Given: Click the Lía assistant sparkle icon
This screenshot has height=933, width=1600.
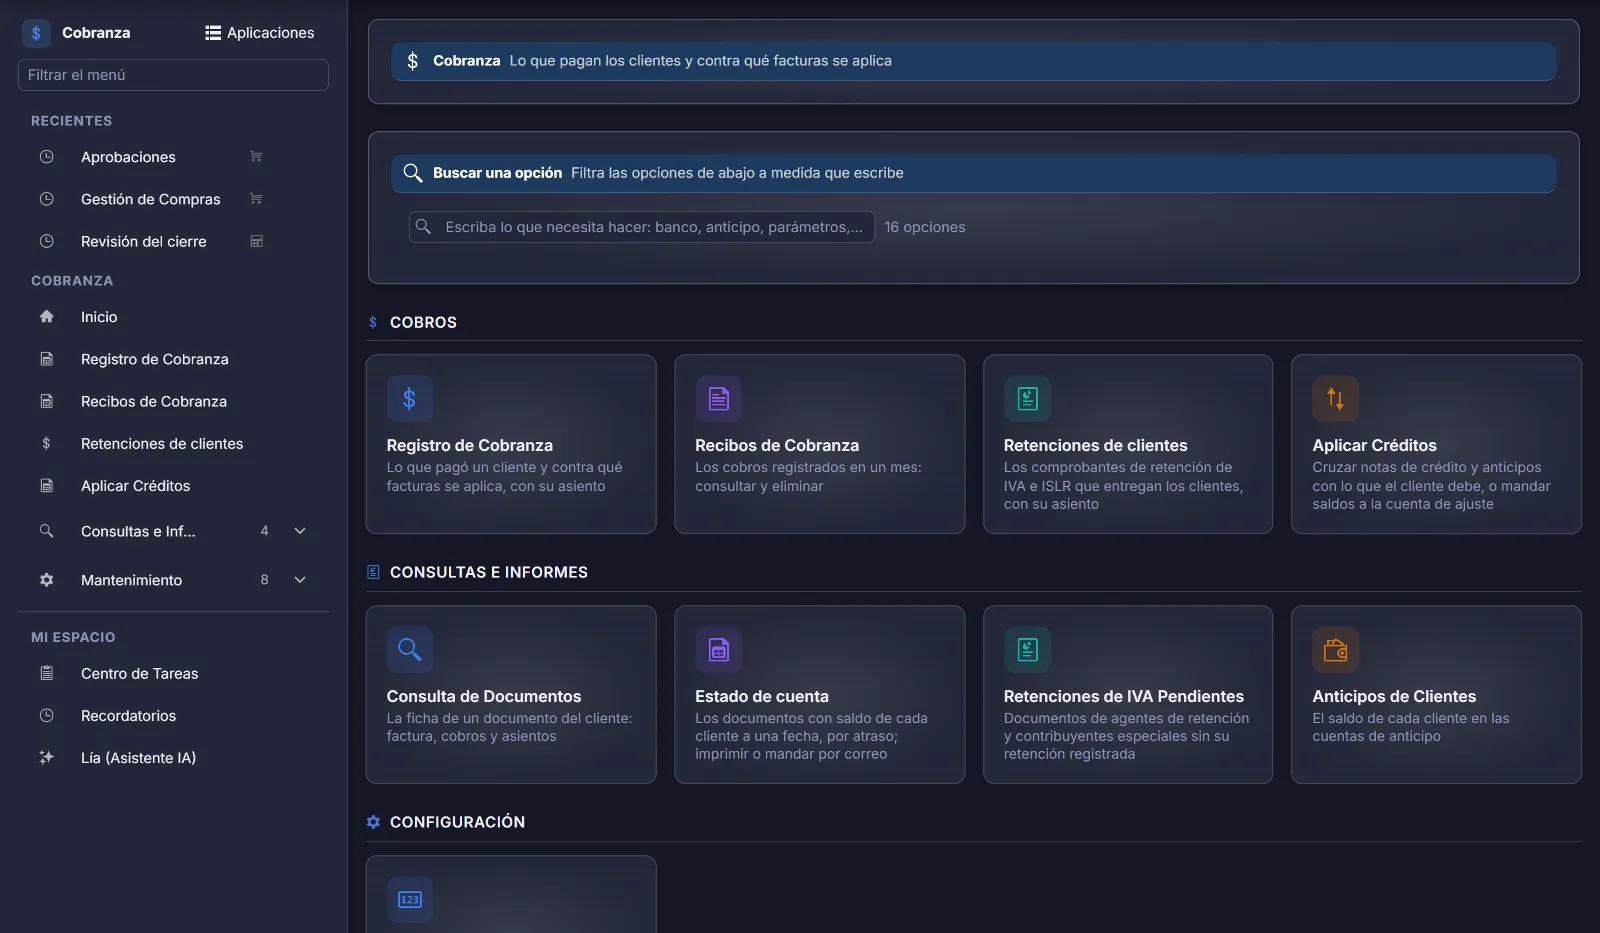Looking at the screenshot, I should click(46, 757).
